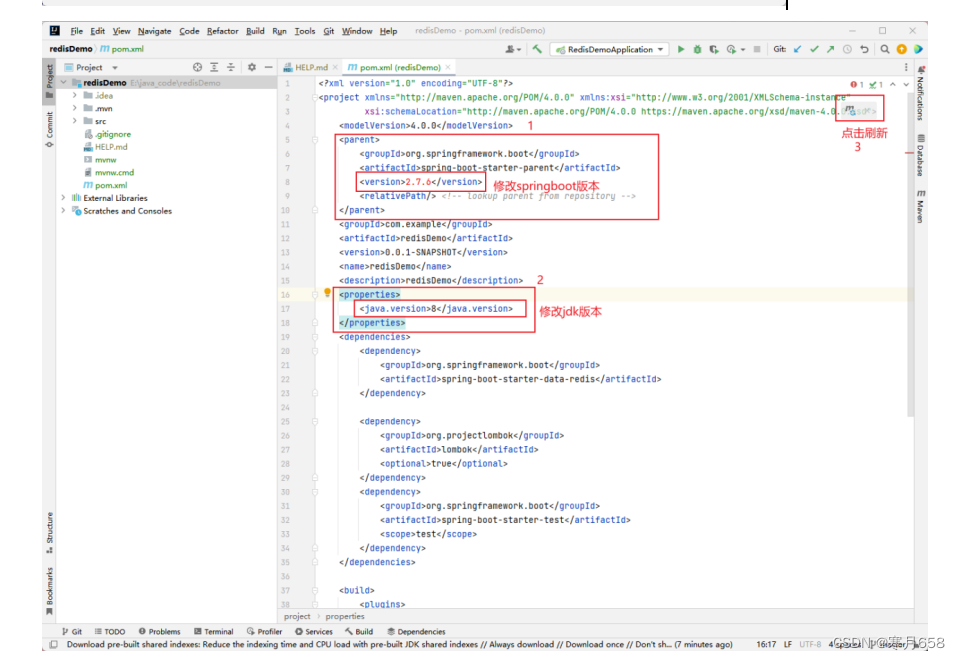Open the Refactor menu
The height and width of the screenshot is (660, 960).
pos(222,31)
